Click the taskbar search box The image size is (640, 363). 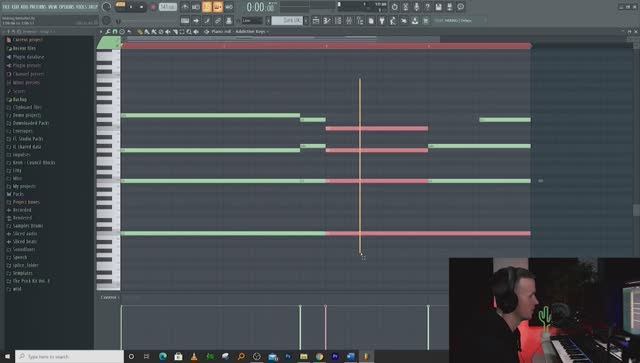coord(69,356)
